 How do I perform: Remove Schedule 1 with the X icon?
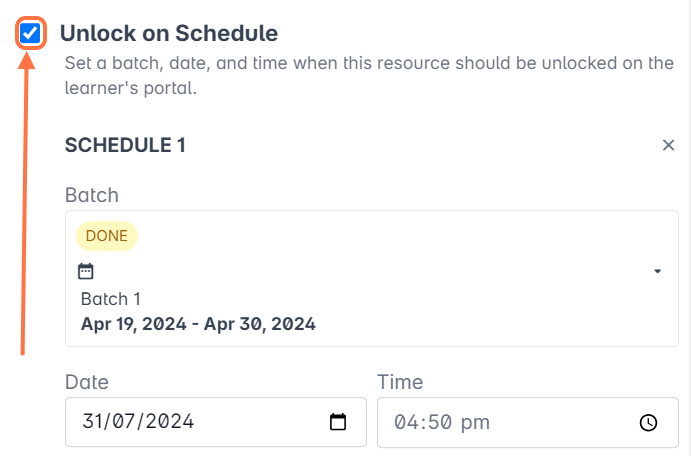669,145
